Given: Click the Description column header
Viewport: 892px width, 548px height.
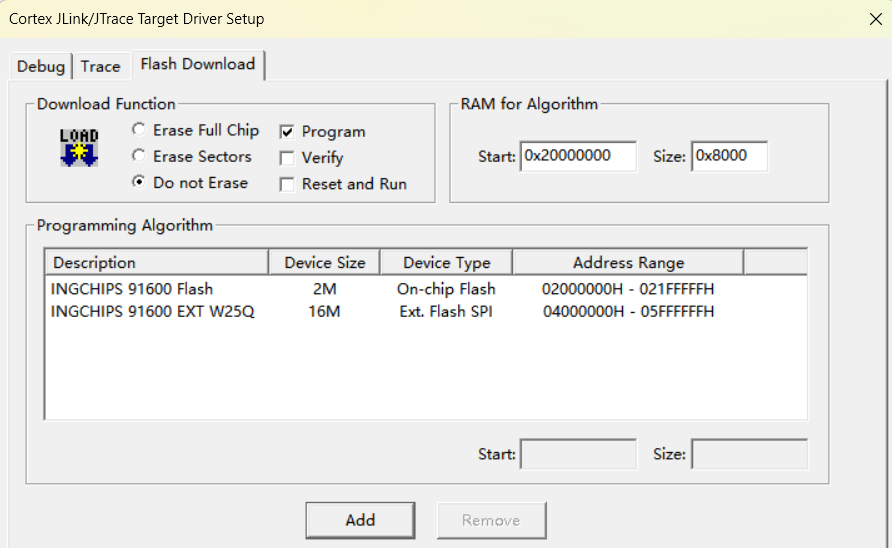Looking at the screenshot, I should [x=156, y=262].
